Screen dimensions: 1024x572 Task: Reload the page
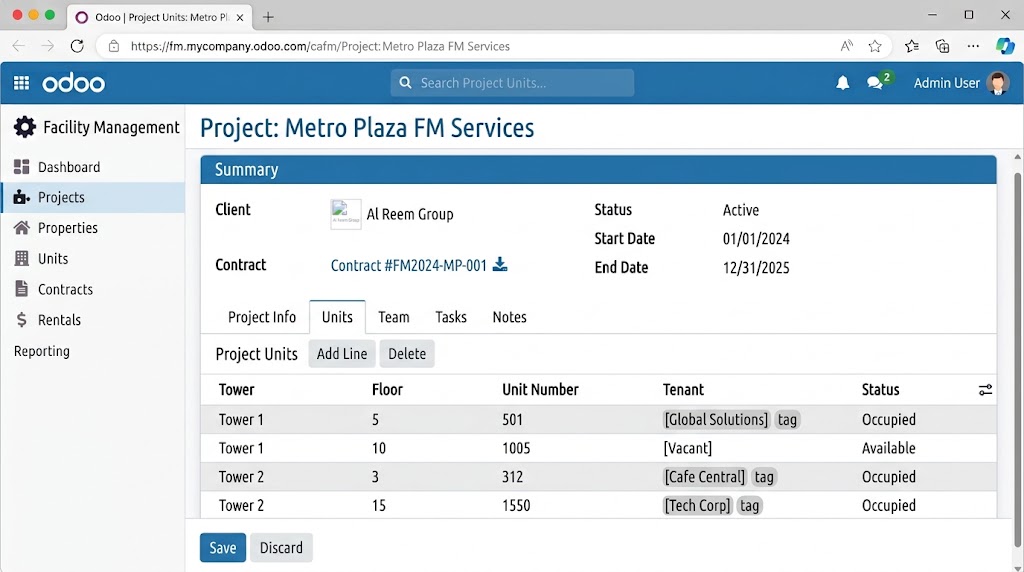[x=77, y=46]
